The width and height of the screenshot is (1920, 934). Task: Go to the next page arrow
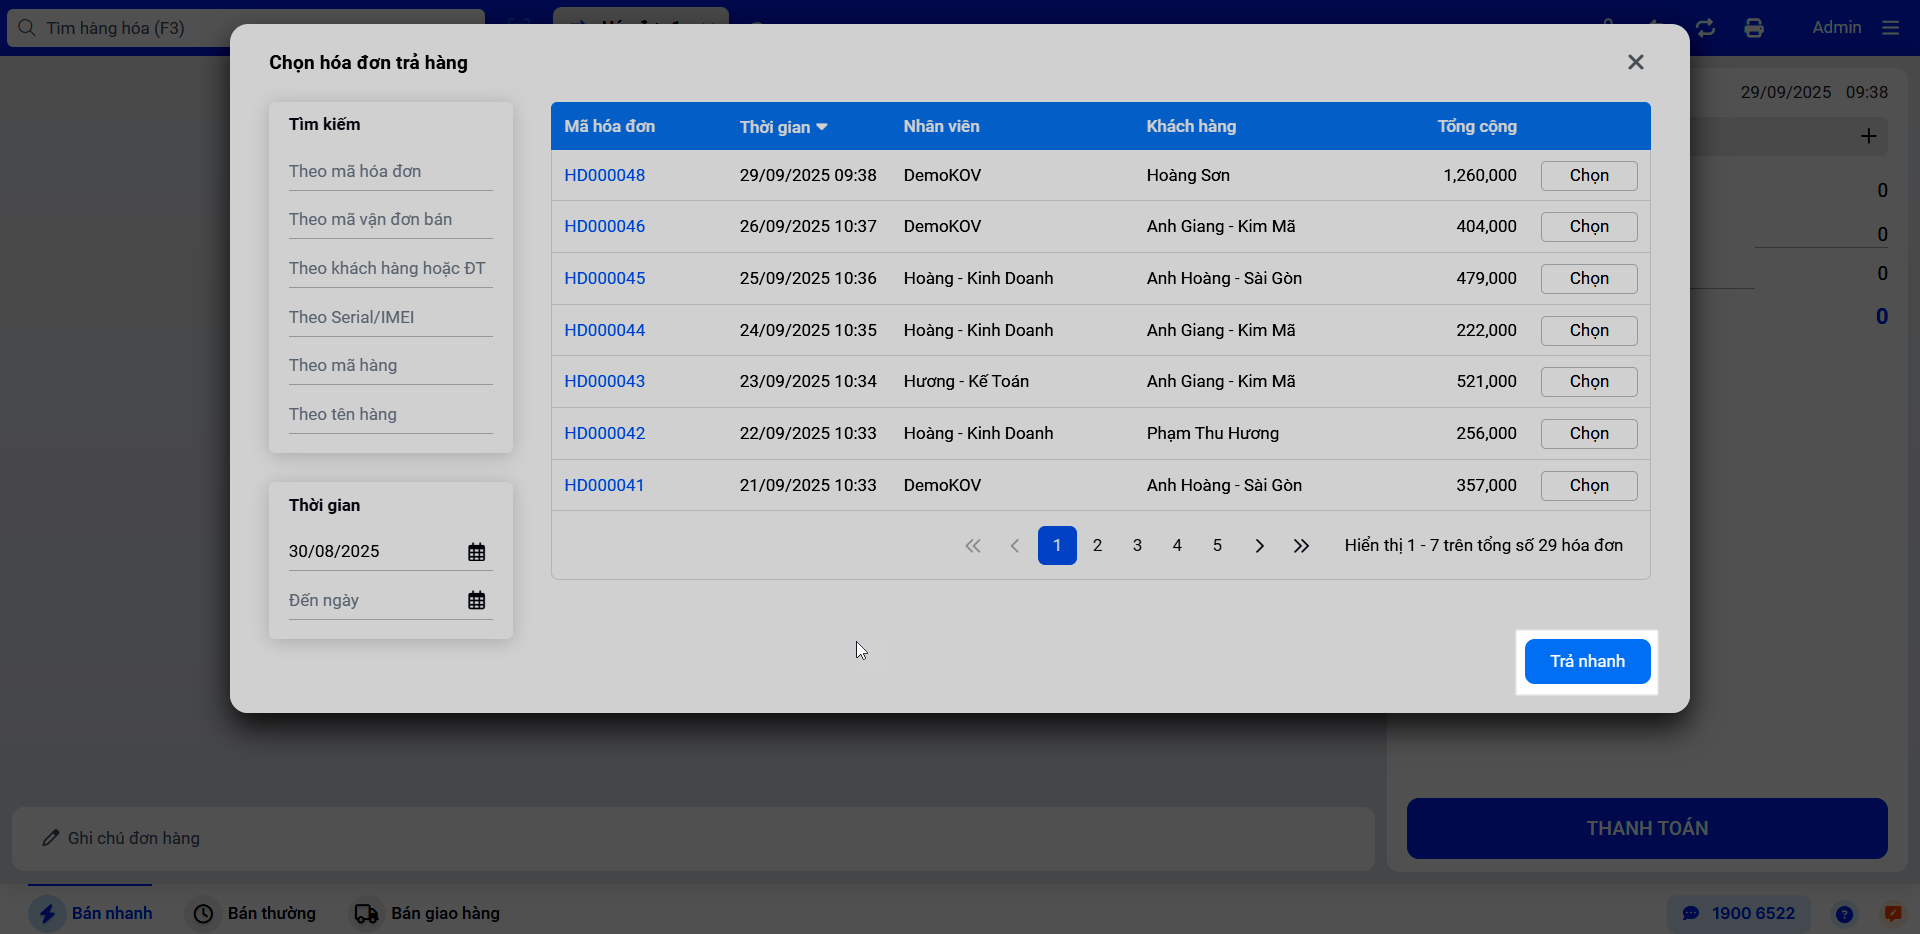[1259, 546]
